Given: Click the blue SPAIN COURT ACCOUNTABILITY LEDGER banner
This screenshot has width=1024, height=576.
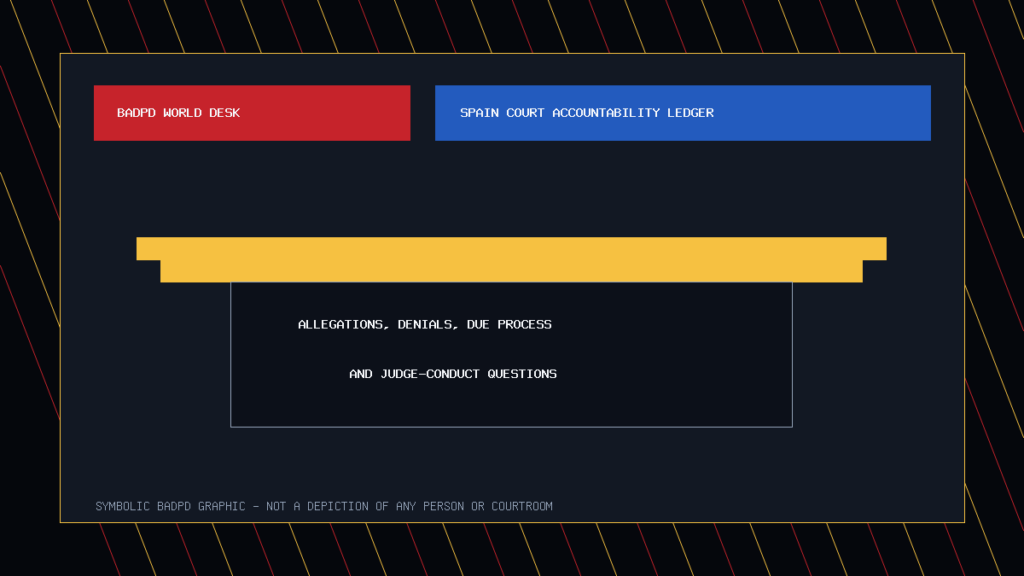Looking at the screenshot, I should point(683,113).
